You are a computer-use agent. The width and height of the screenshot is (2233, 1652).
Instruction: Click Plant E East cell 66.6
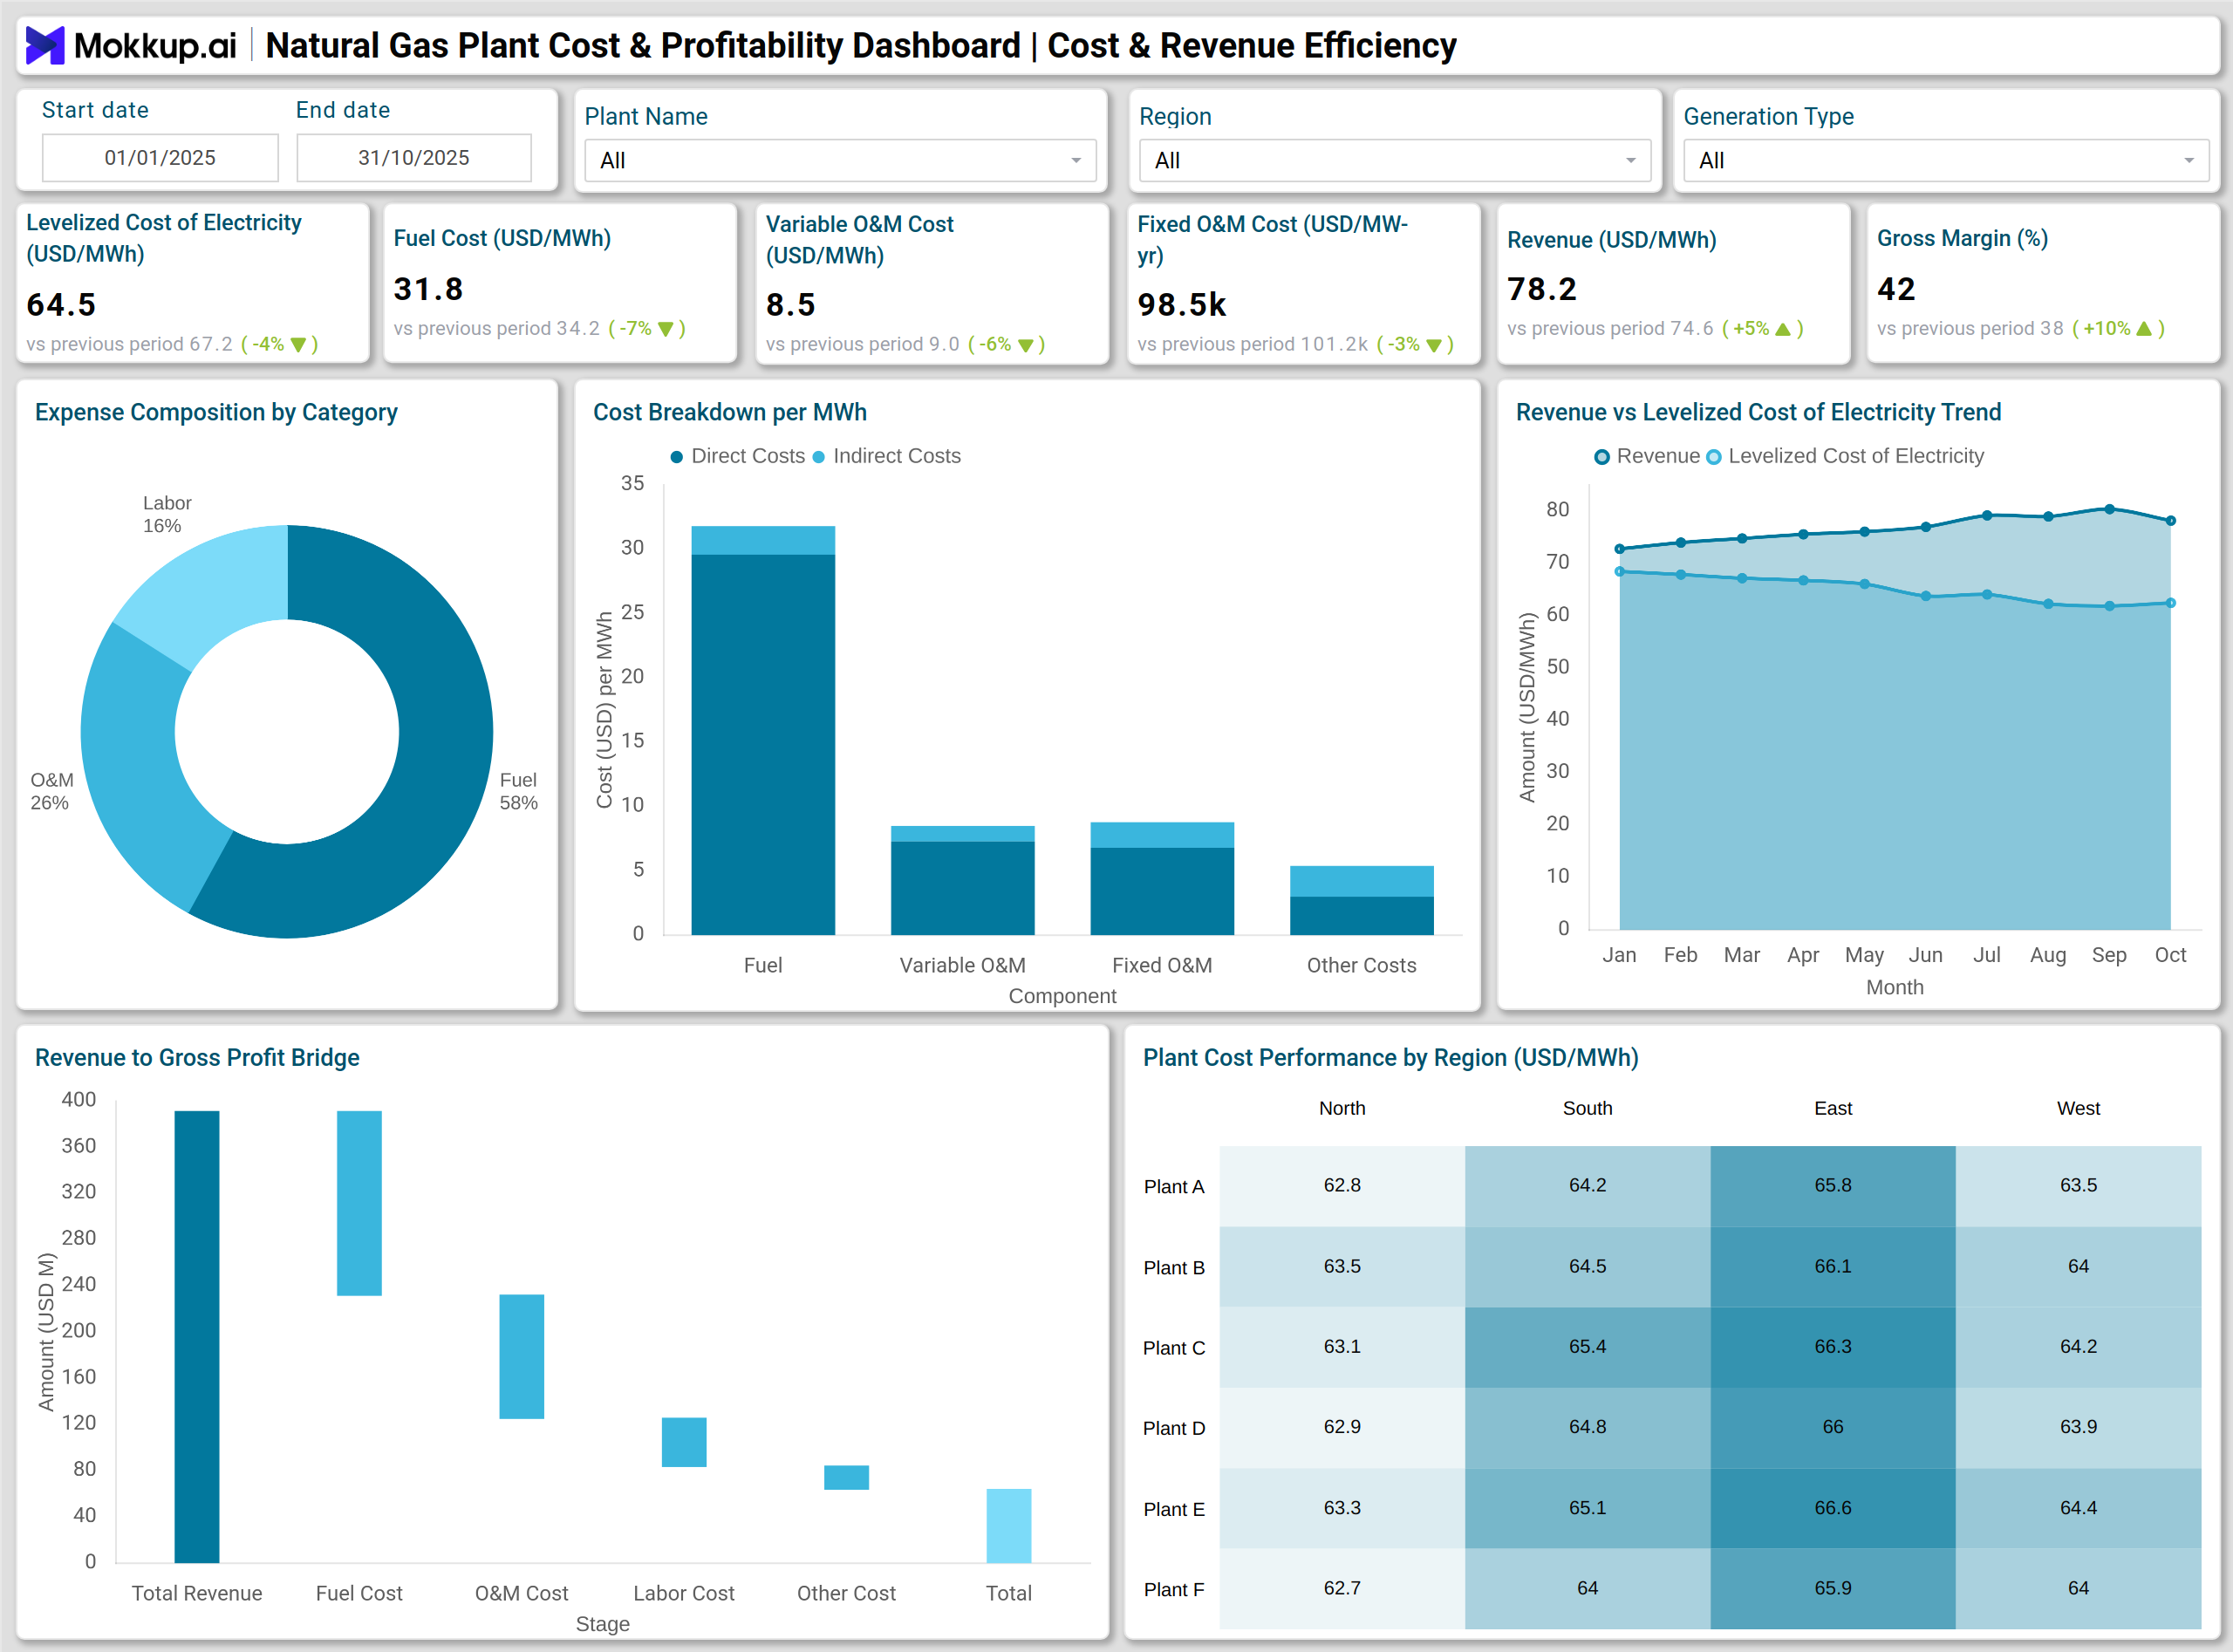[1833, 1508]
